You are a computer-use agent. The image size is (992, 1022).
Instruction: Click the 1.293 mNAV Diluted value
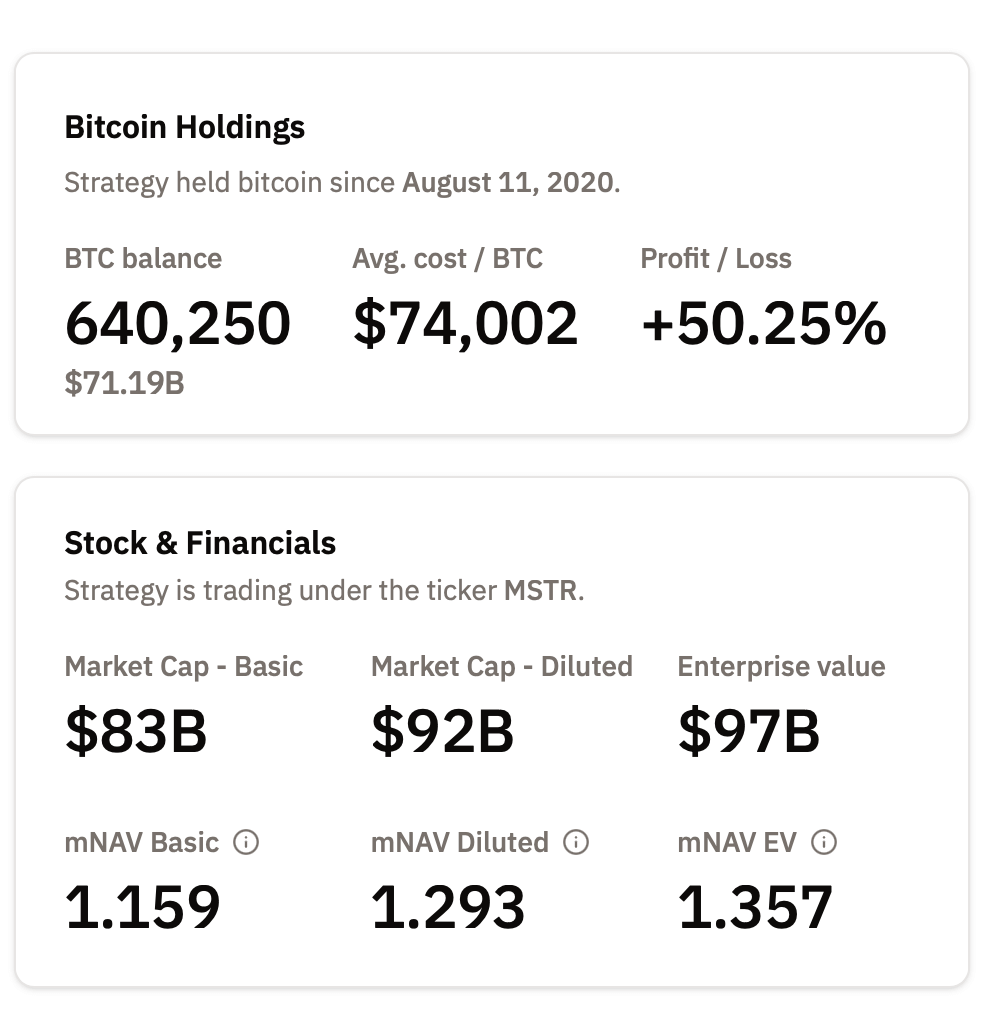(x=448, y=906)
